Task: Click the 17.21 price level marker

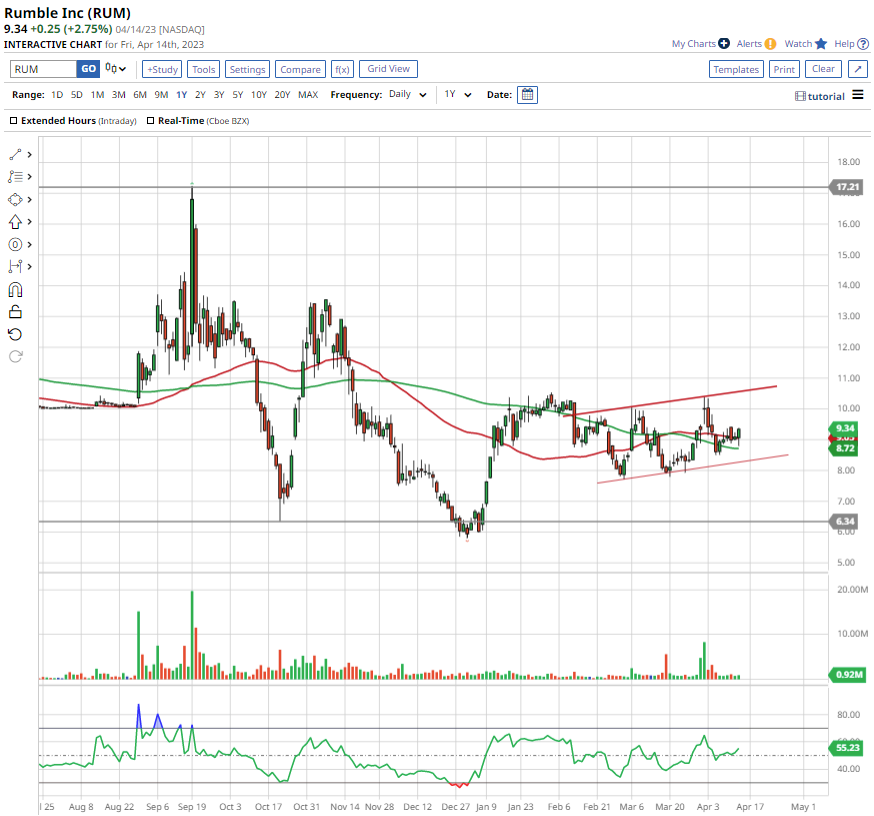Action: [846, 187]
